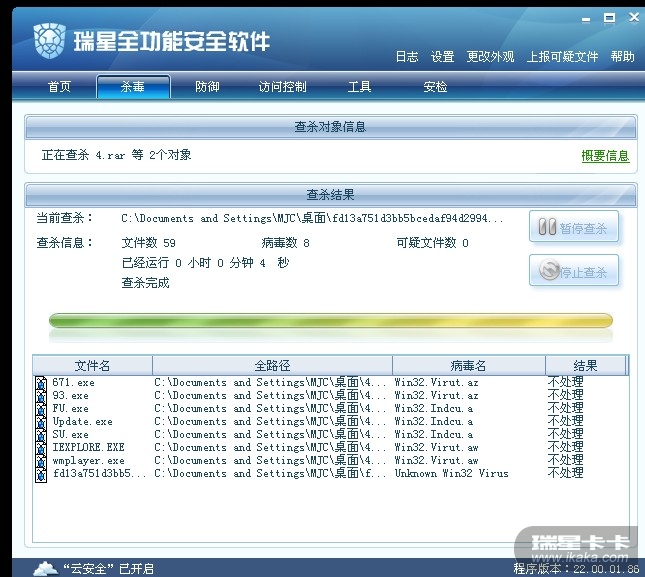Image resolution: width=645 pixels, height=577 pixels.
Task: Select the SU.exe file name
Action: pos(70,435)
